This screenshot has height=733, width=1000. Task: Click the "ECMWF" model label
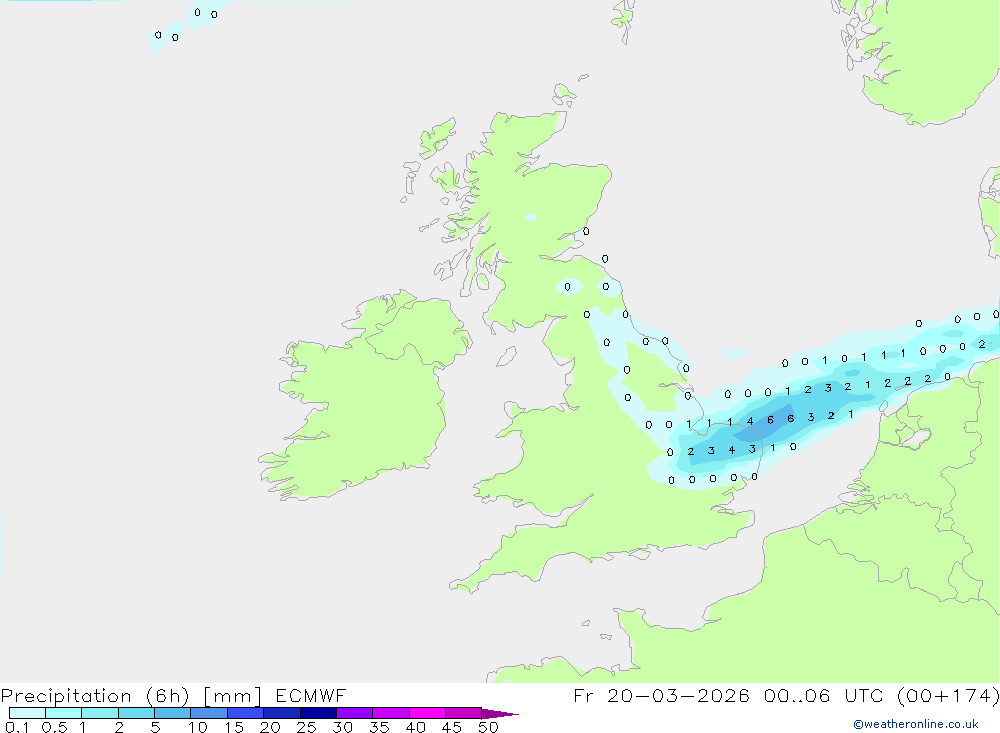click(311, 695)
